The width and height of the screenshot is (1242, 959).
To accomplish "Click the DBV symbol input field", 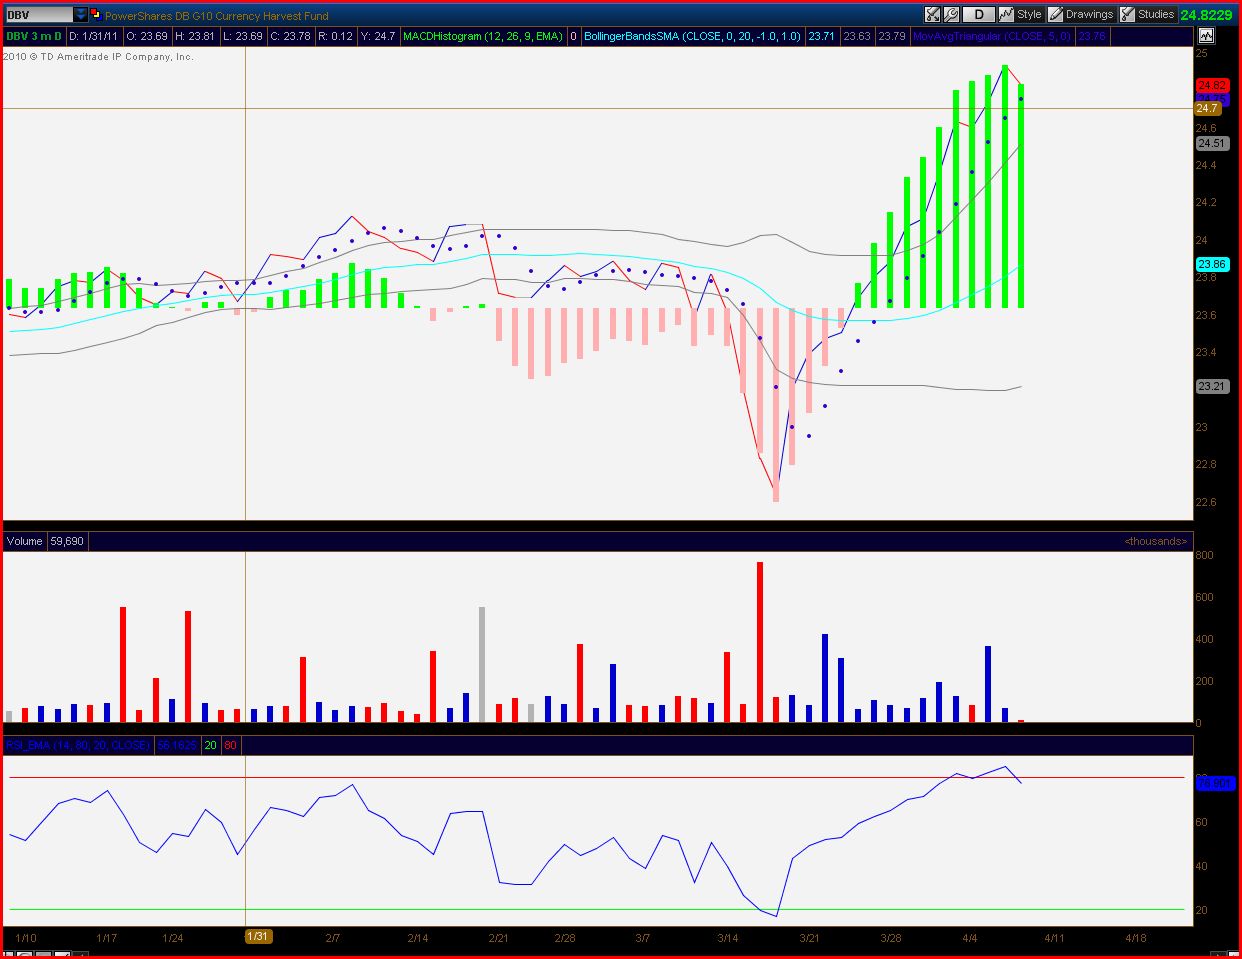I will [x=39, y=15].
